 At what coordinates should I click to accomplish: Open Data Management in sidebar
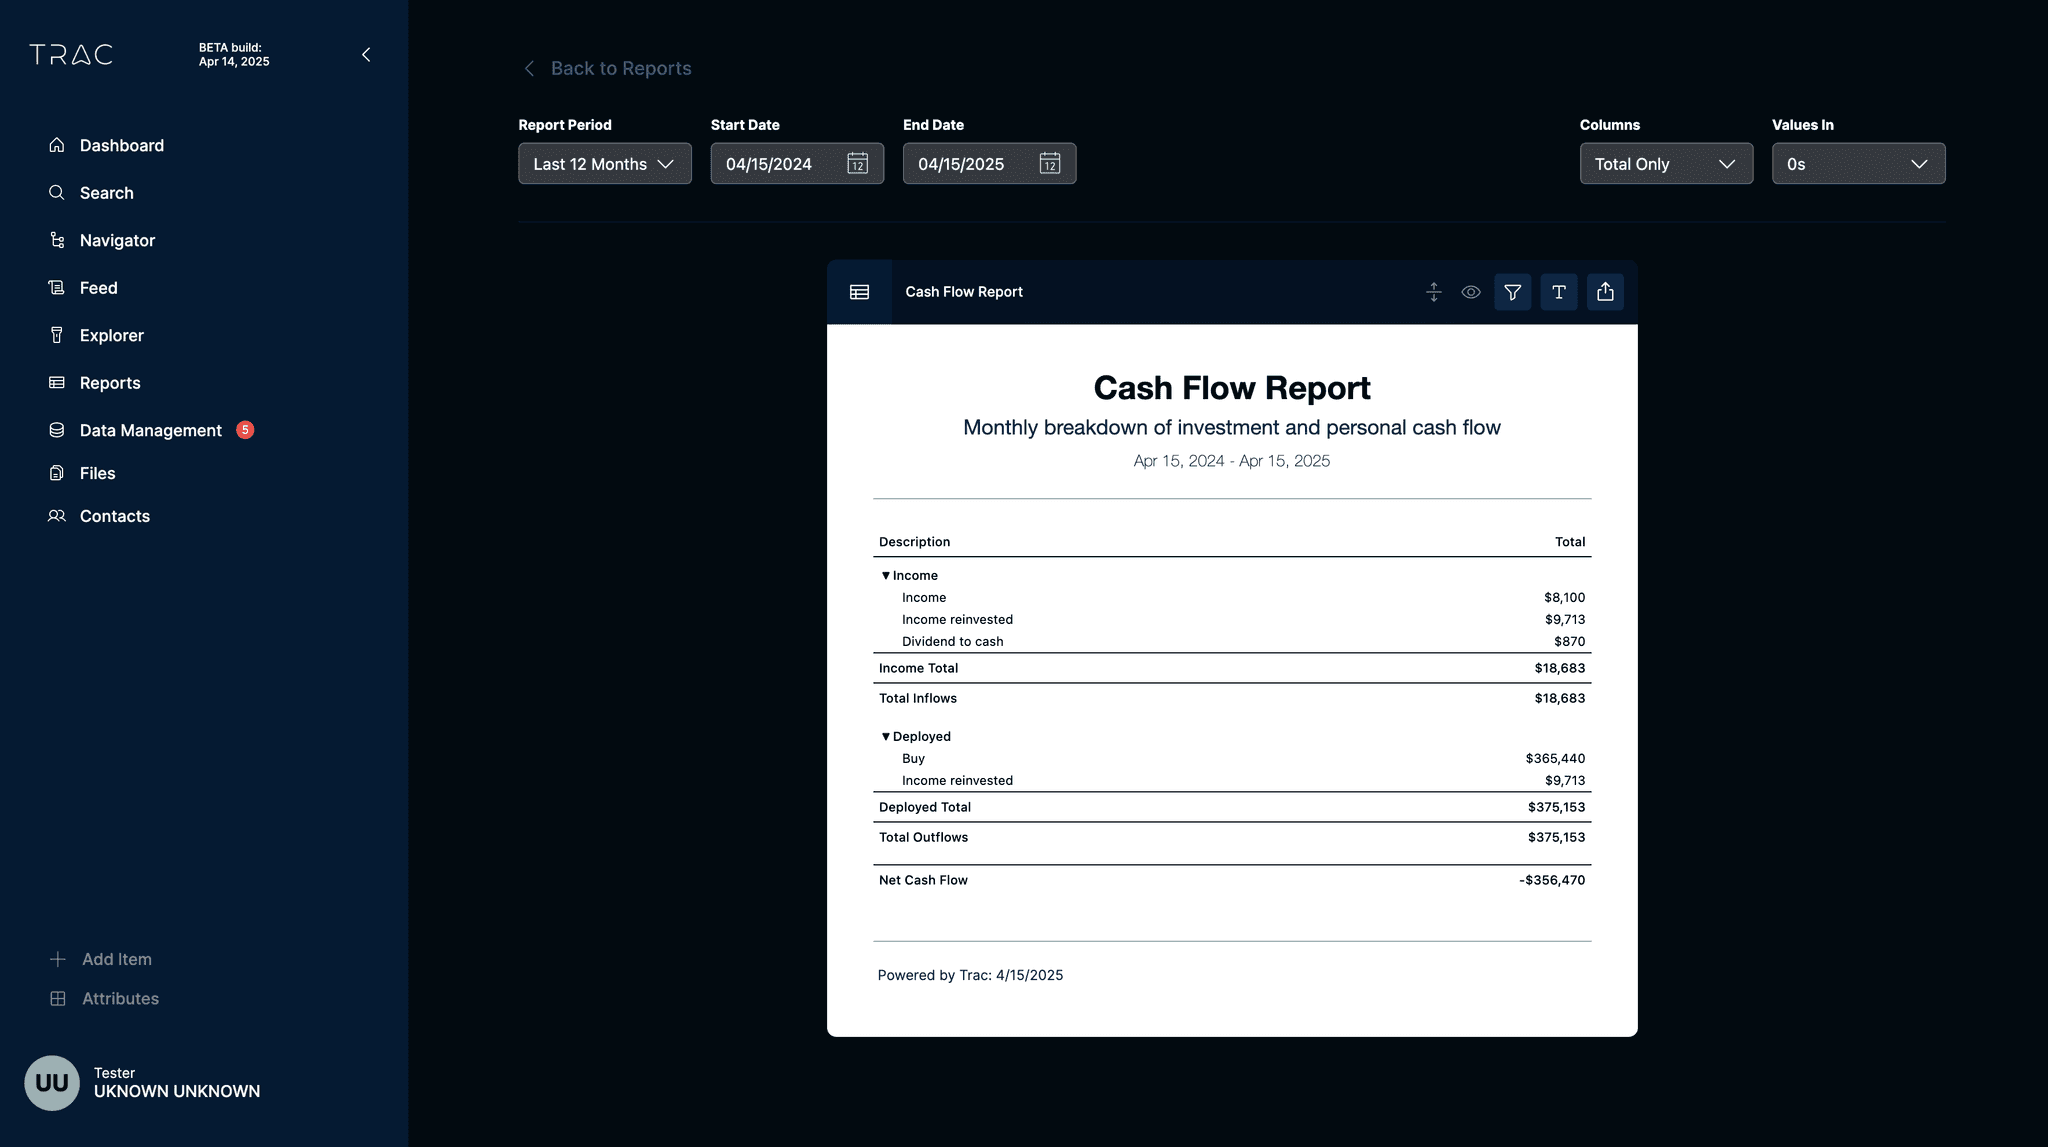[x=150, y=430]
